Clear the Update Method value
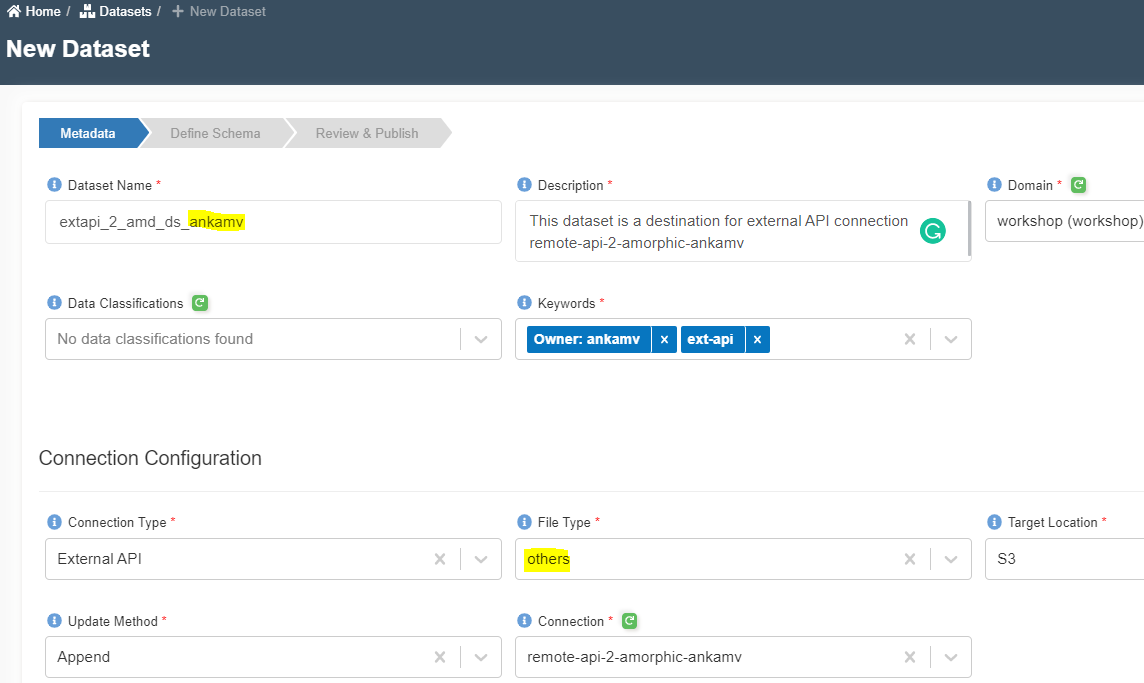 tap(440, 657)
